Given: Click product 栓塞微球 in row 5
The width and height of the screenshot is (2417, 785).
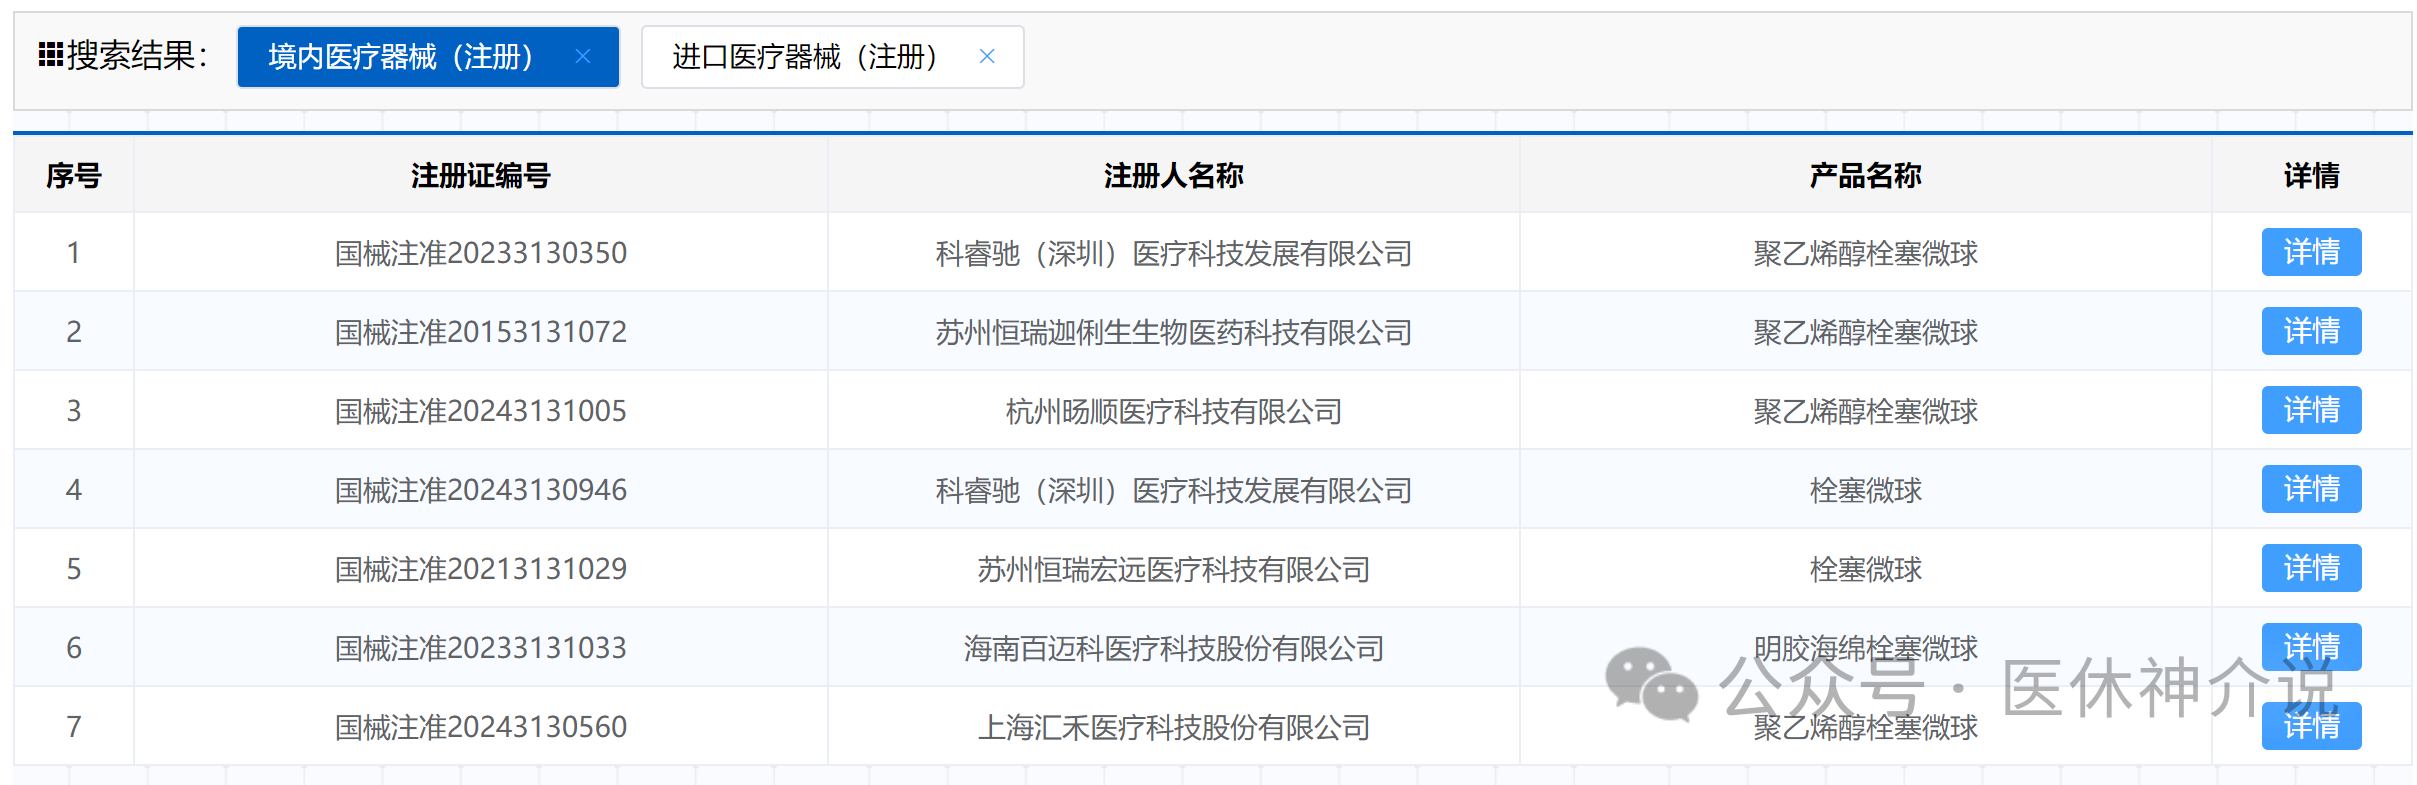Looking at the screenshot, I should [x=1866, y=569].
